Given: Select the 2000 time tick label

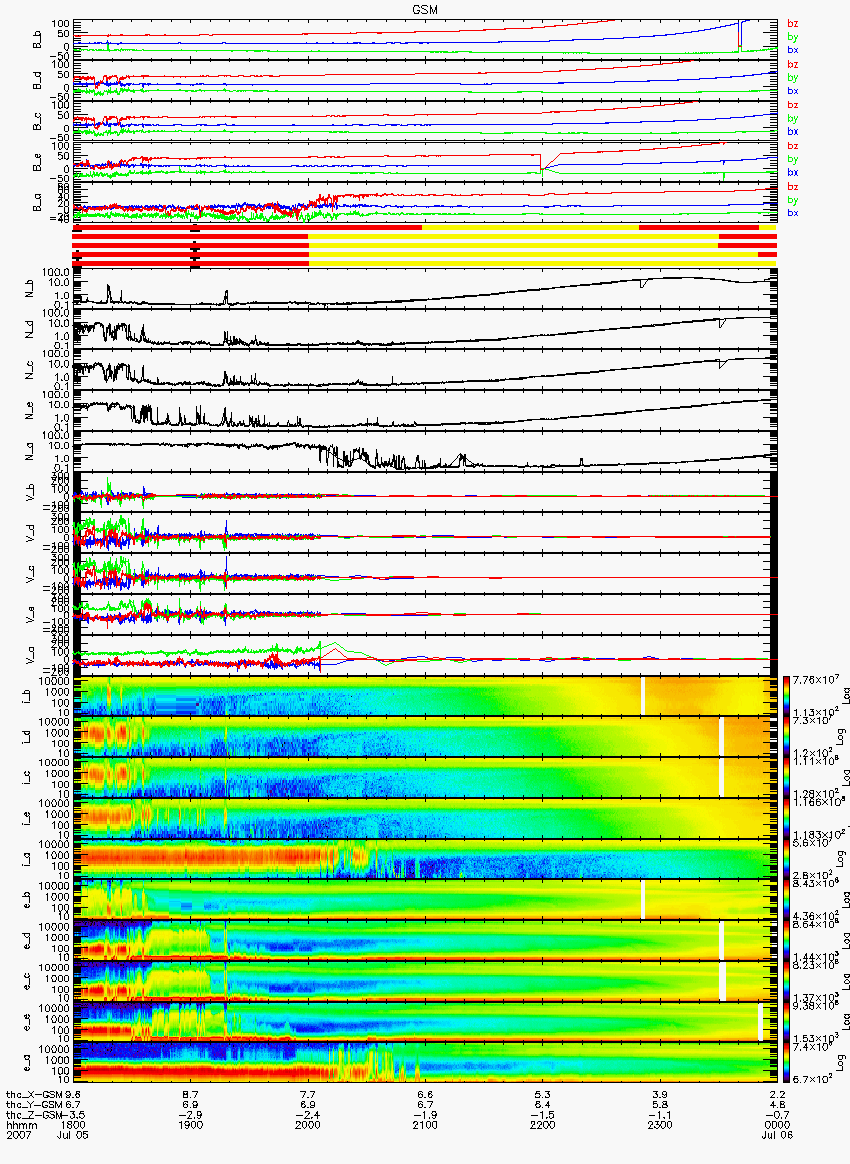Looking at the screenshot, I should click(x=307, y=1125).
